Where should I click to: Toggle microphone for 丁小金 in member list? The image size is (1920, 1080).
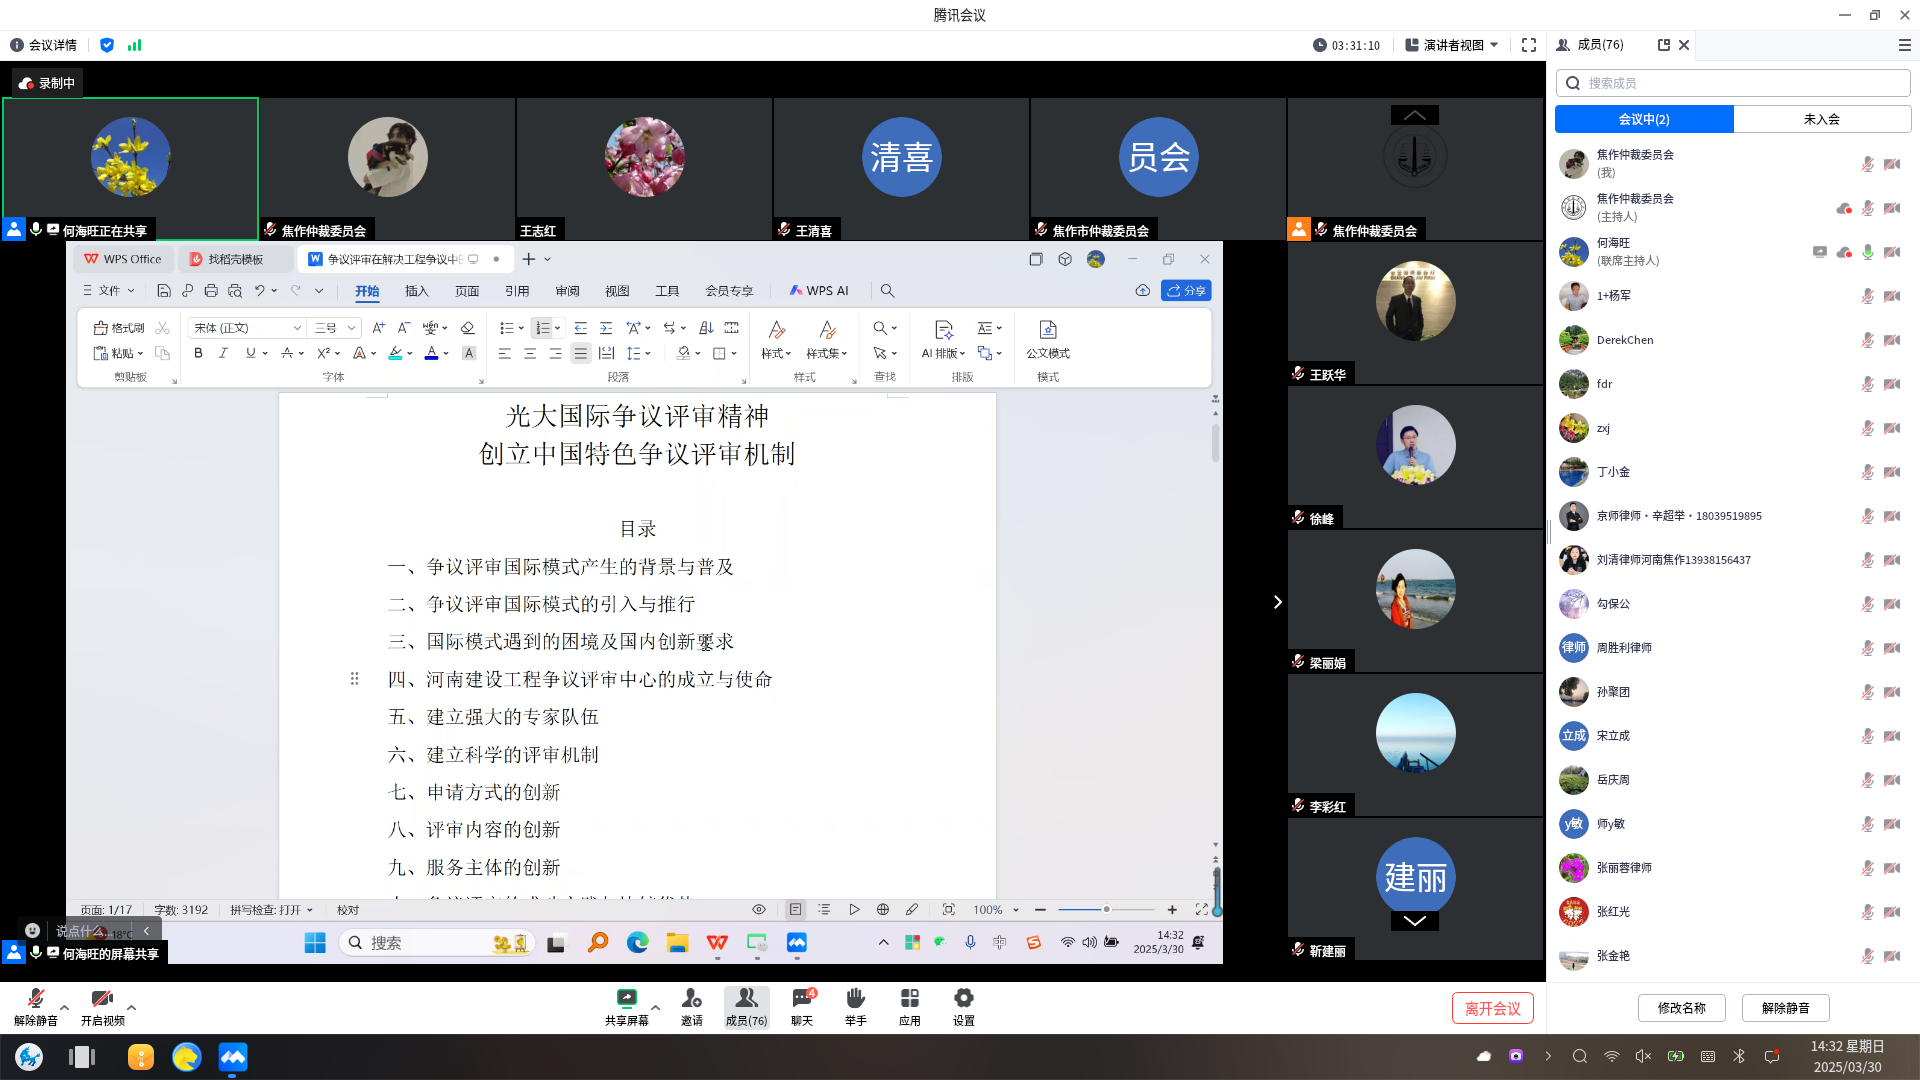click(1867, 472)
